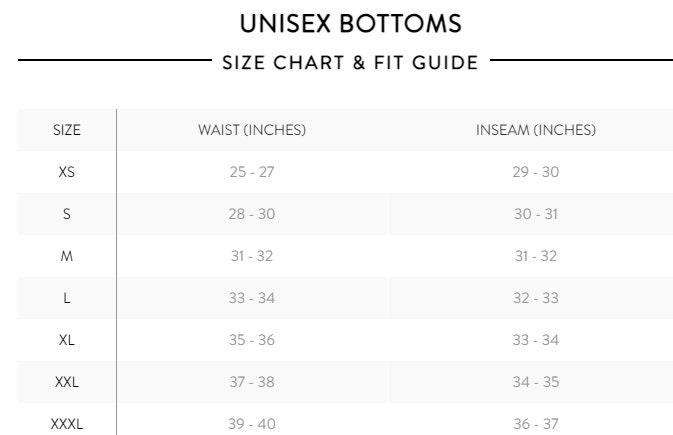The height and width of the screenshot is (435, 673).
Task: Click the M size row label
Action: point(67,256)
